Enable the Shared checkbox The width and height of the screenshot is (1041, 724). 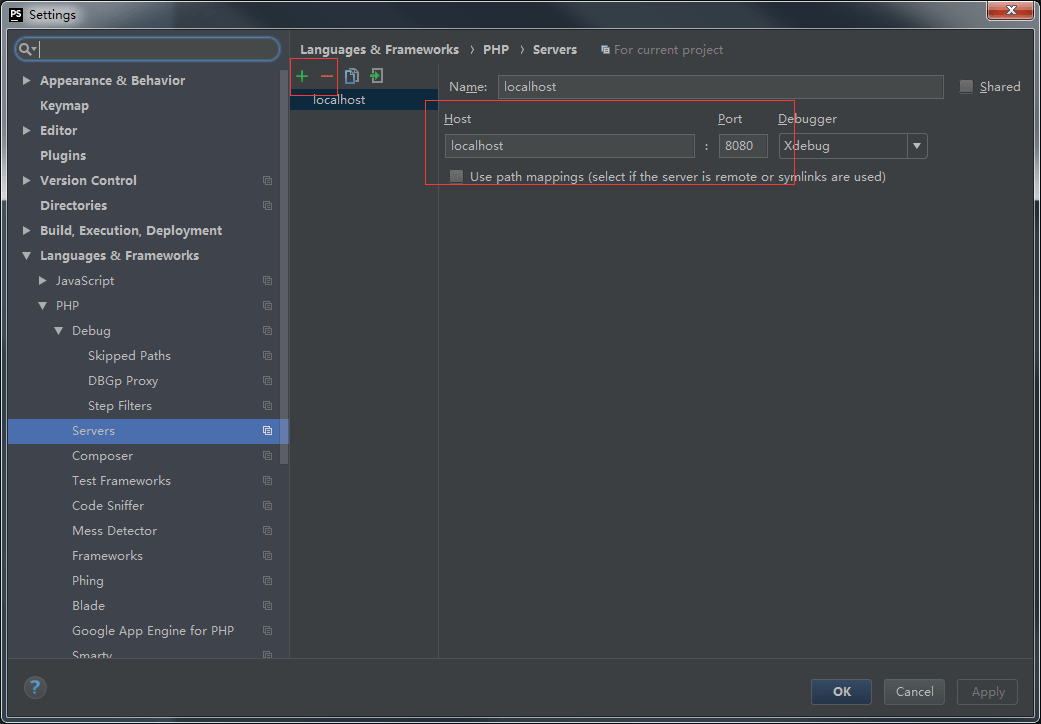(x=967, y=86)
